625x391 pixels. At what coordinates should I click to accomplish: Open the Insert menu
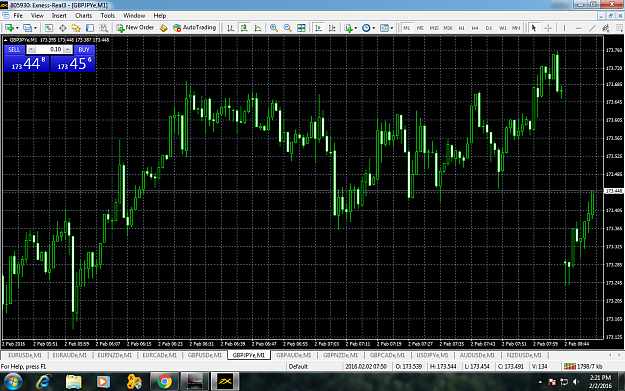click(59, 16)
